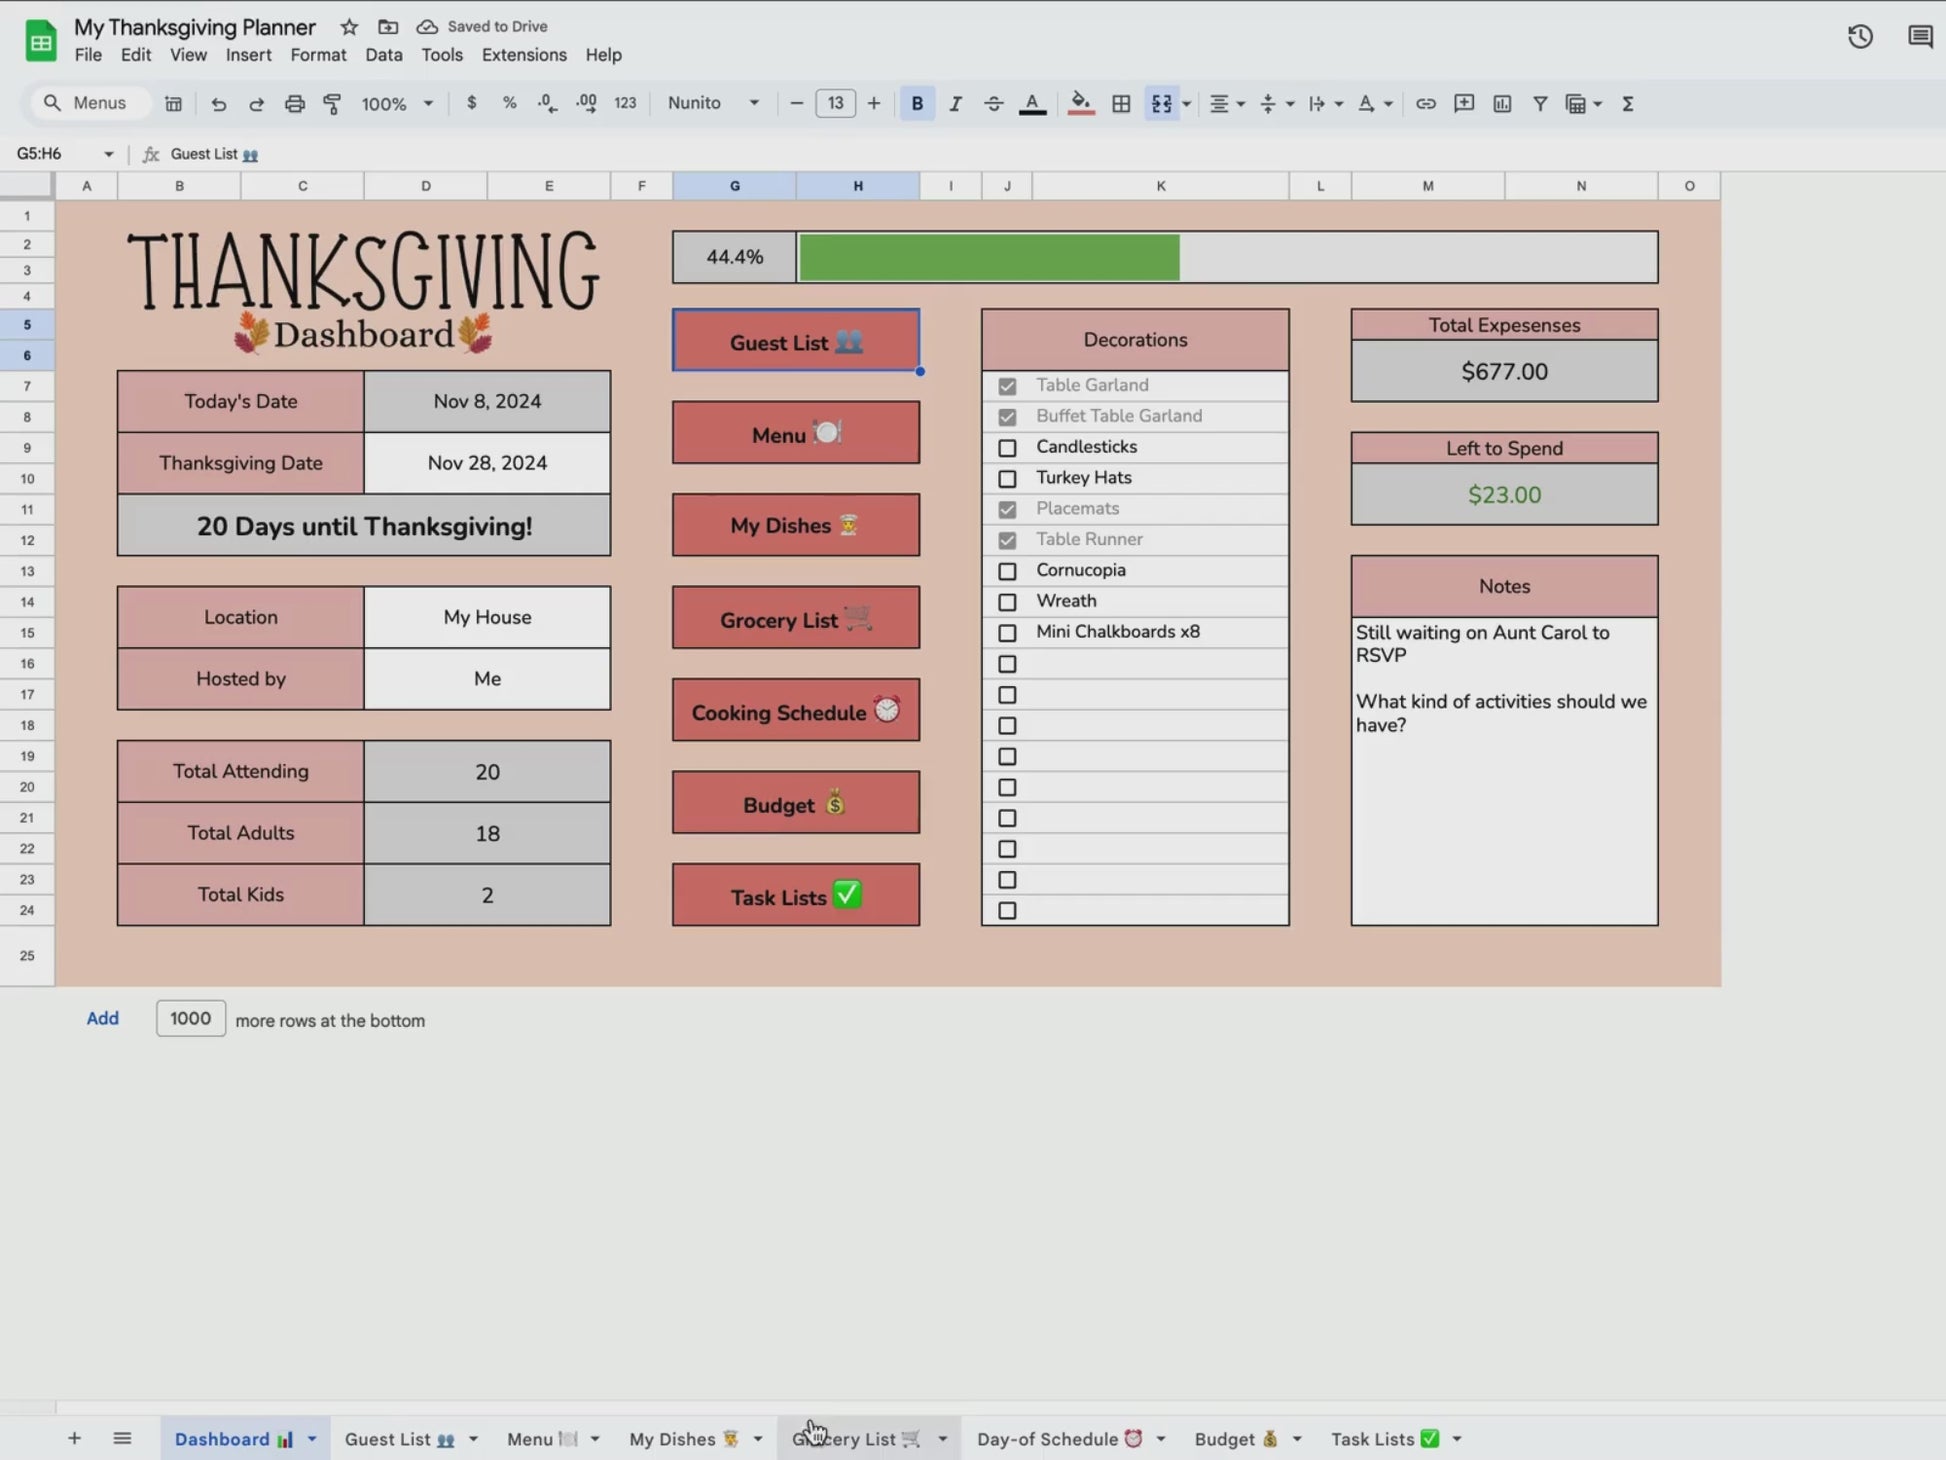Open the fill color picker

pos(1080,104)
